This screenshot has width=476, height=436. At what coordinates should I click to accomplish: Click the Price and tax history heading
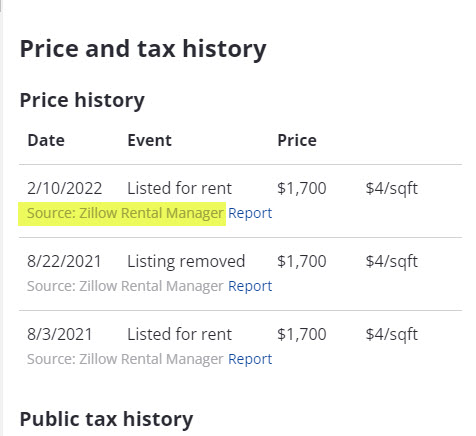143,49
